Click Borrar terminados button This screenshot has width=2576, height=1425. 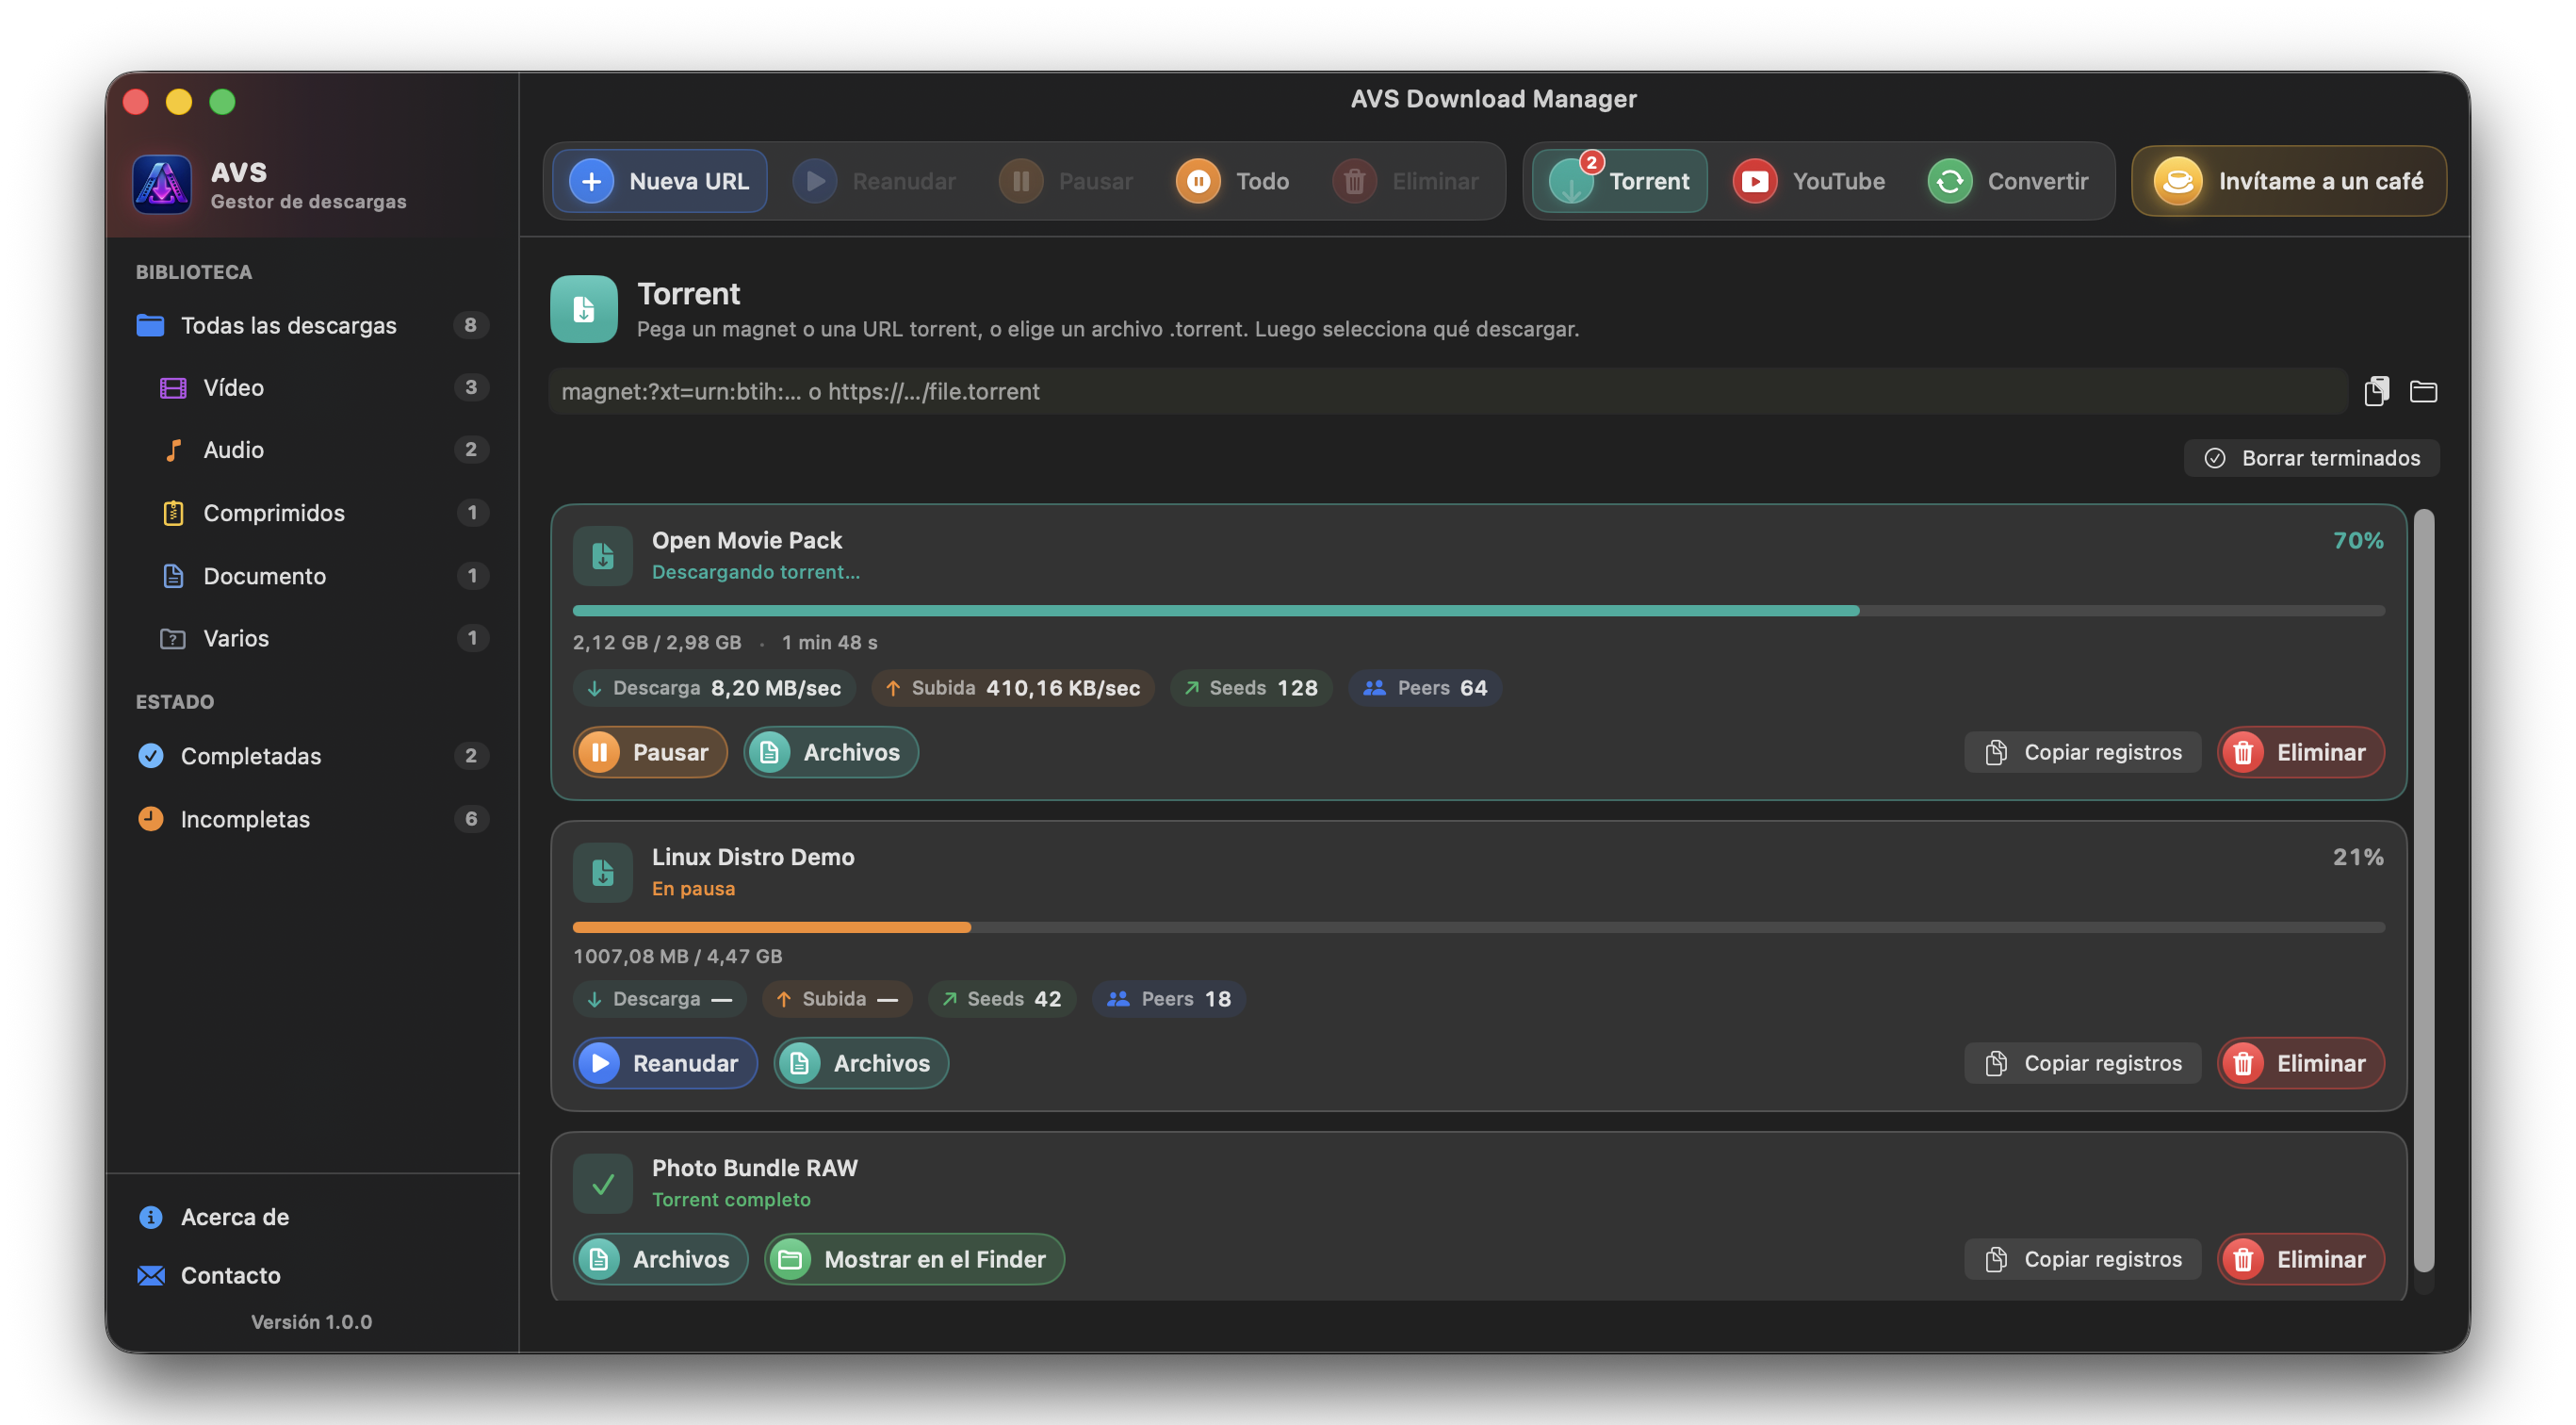click(x=2311, y=458)
